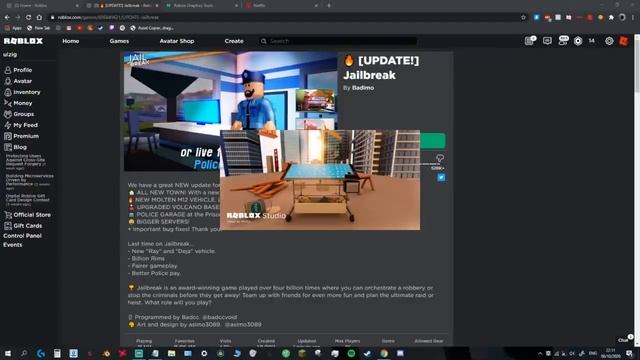Expand the system tray hidden icons chevron
640x360 pixels.
coord(540,353)
